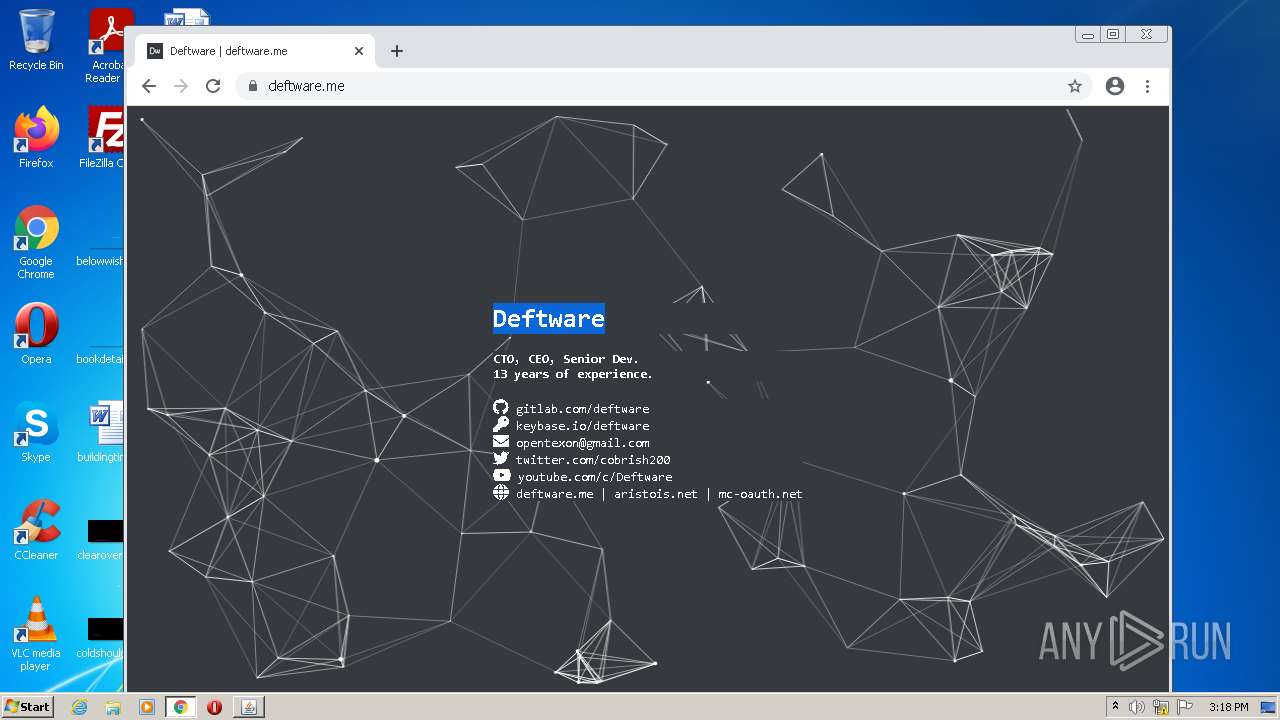Click the volume speaker tray icon
Viewport: 1280px width, 720px height.
click(x=1137, y=707)
